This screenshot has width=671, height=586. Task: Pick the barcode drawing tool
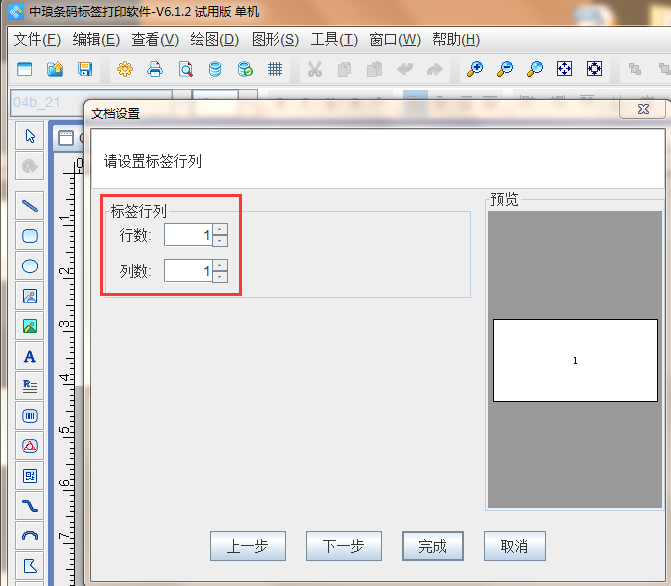30,415
